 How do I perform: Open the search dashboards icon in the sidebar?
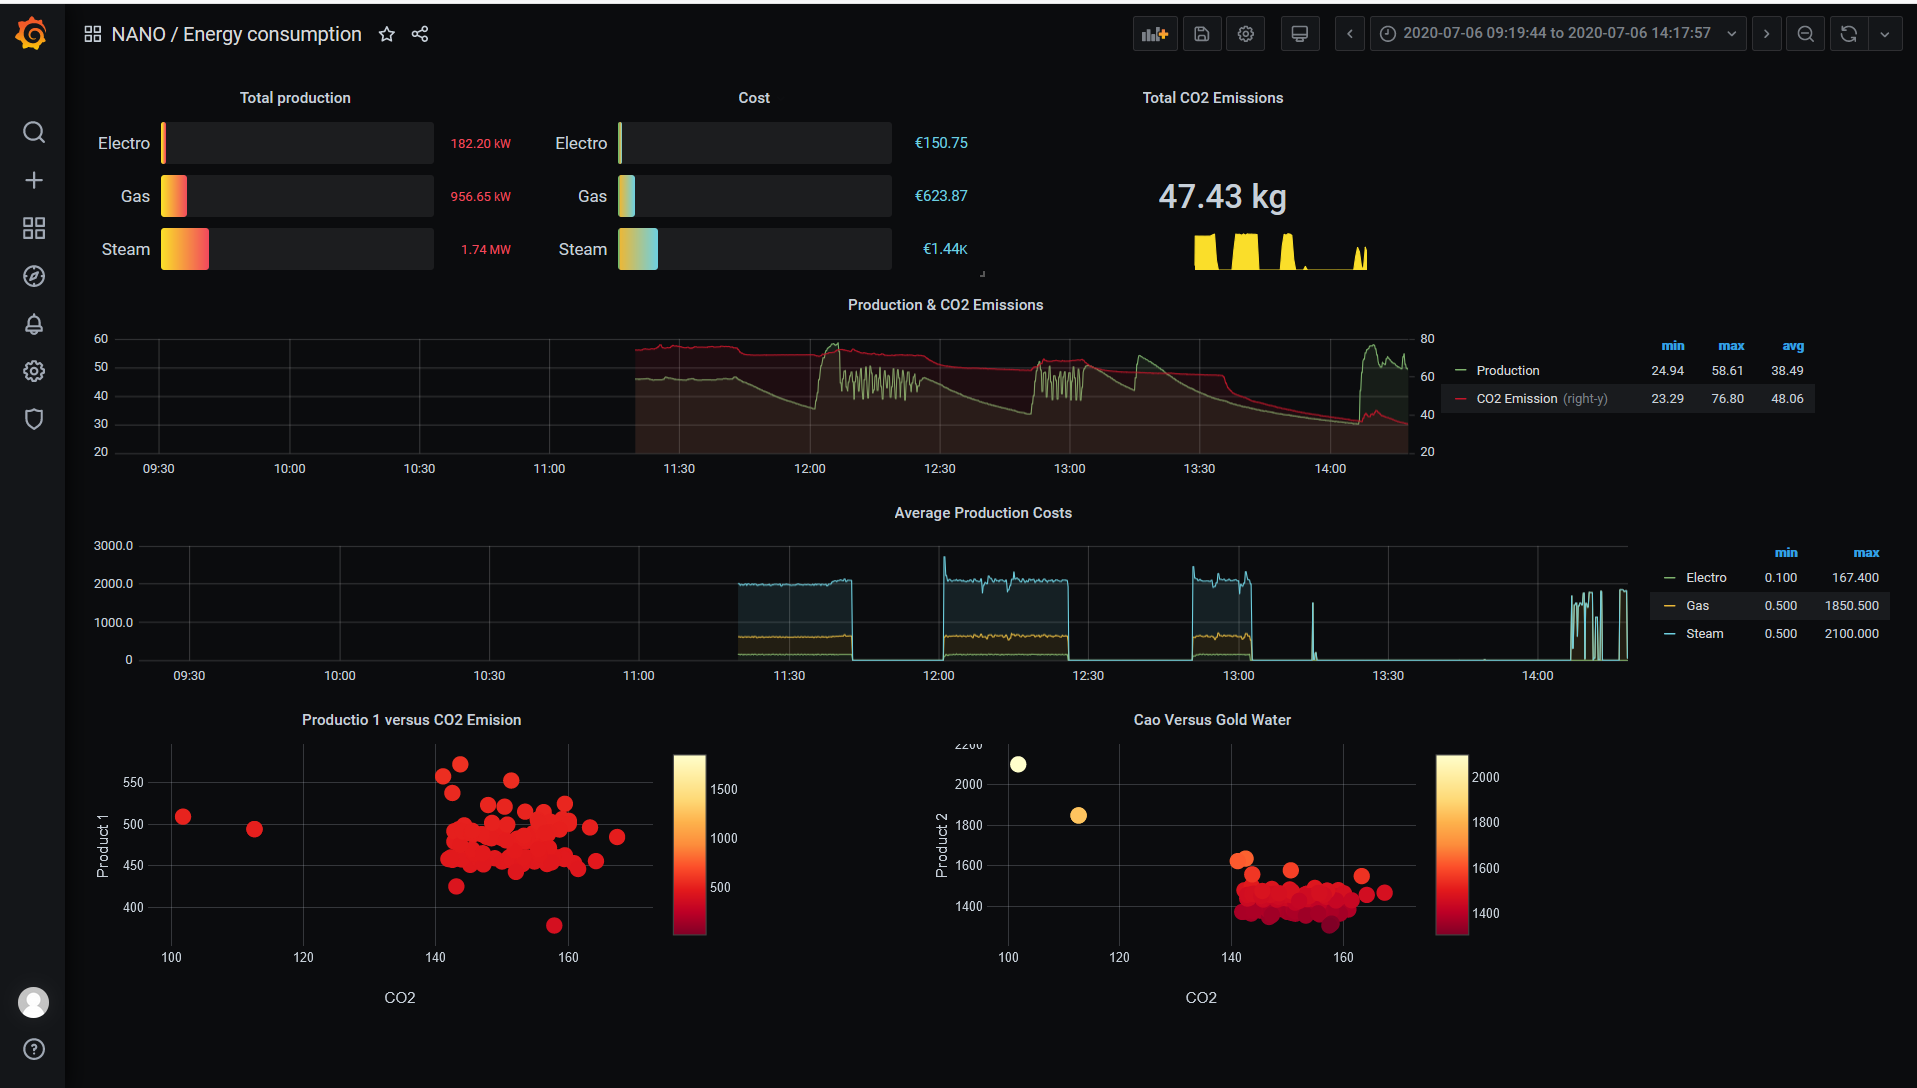pos(34,132)
